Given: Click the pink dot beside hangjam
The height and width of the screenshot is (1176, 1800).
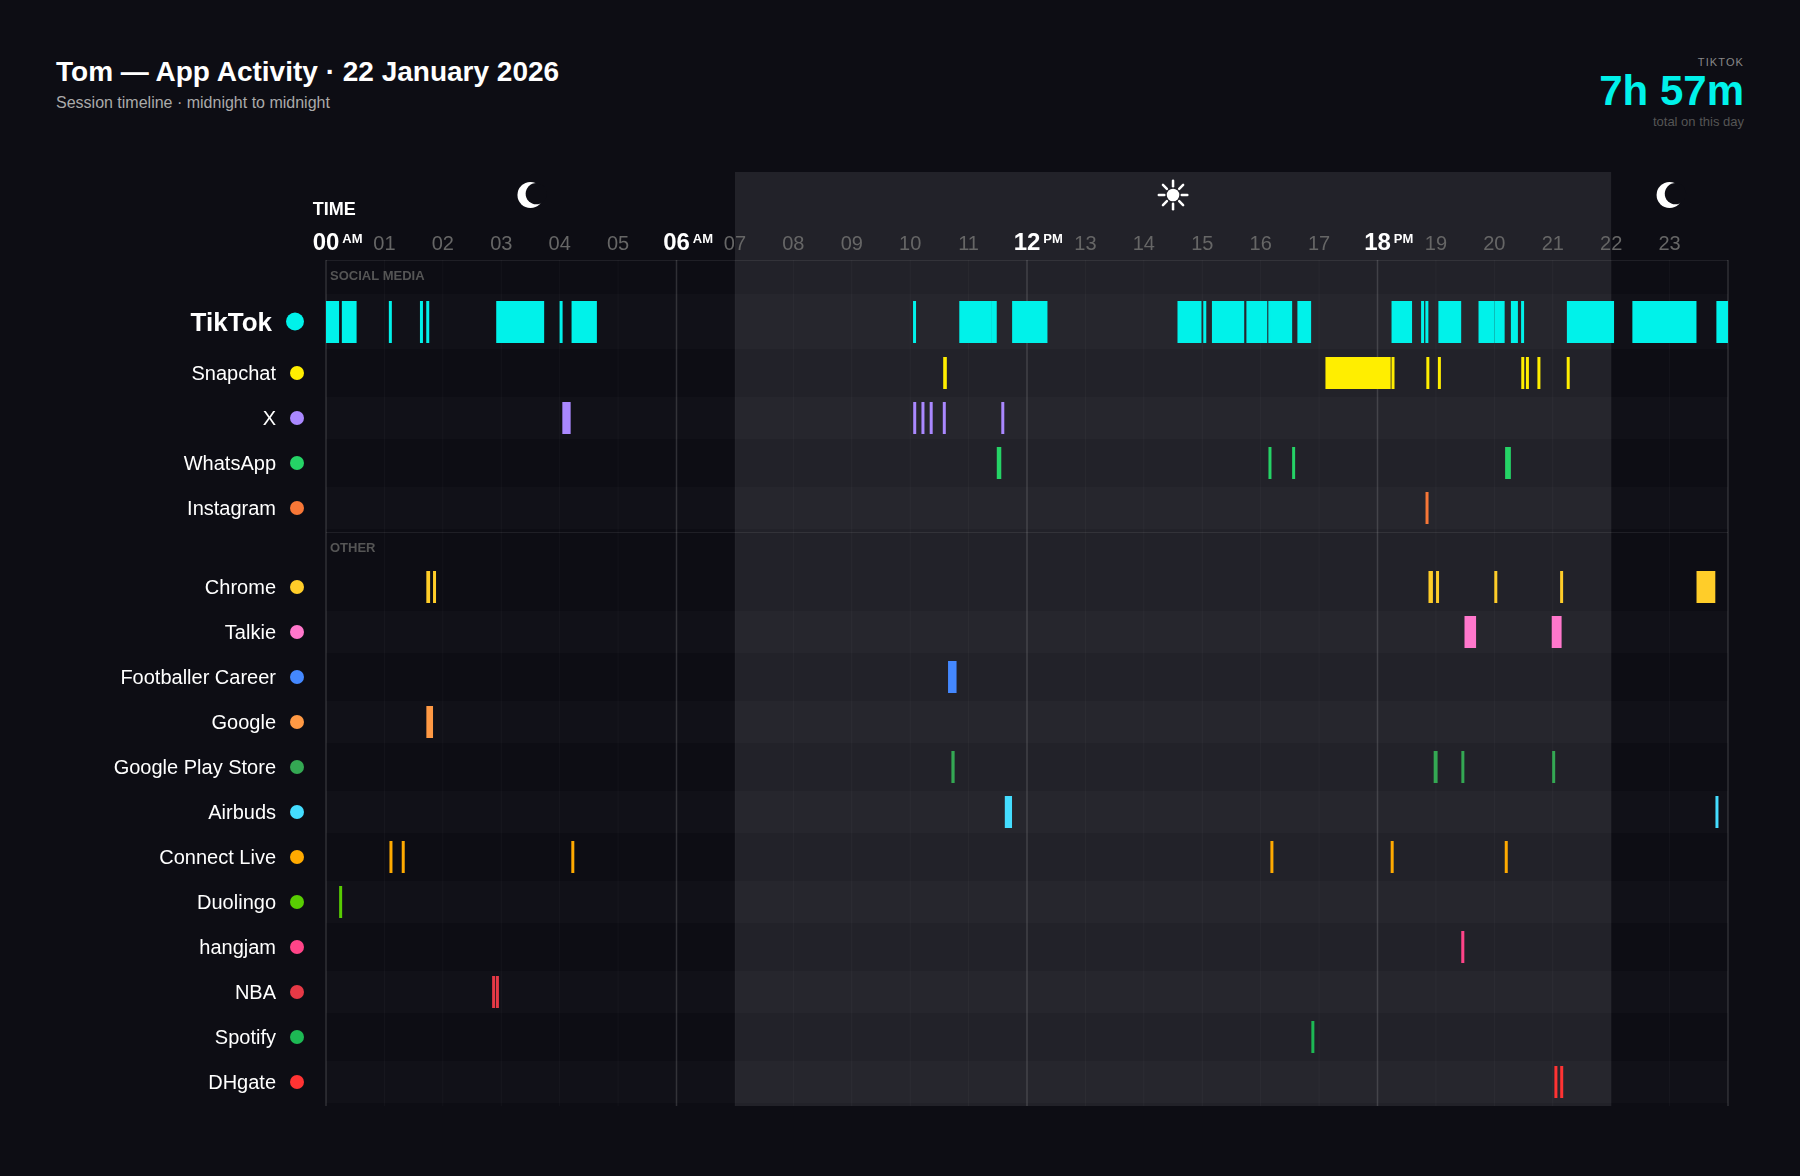Looking at the screenshot, I should pos(297,947).
